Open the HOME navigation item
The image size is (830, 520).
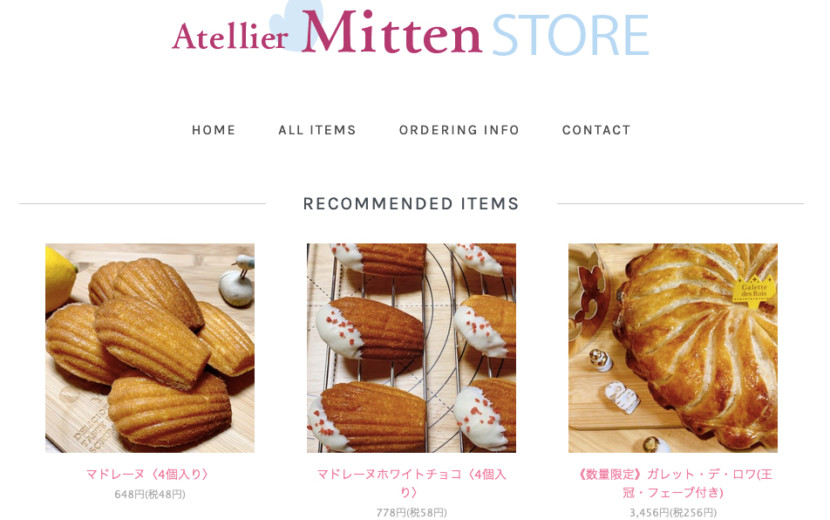click(213, 130)
